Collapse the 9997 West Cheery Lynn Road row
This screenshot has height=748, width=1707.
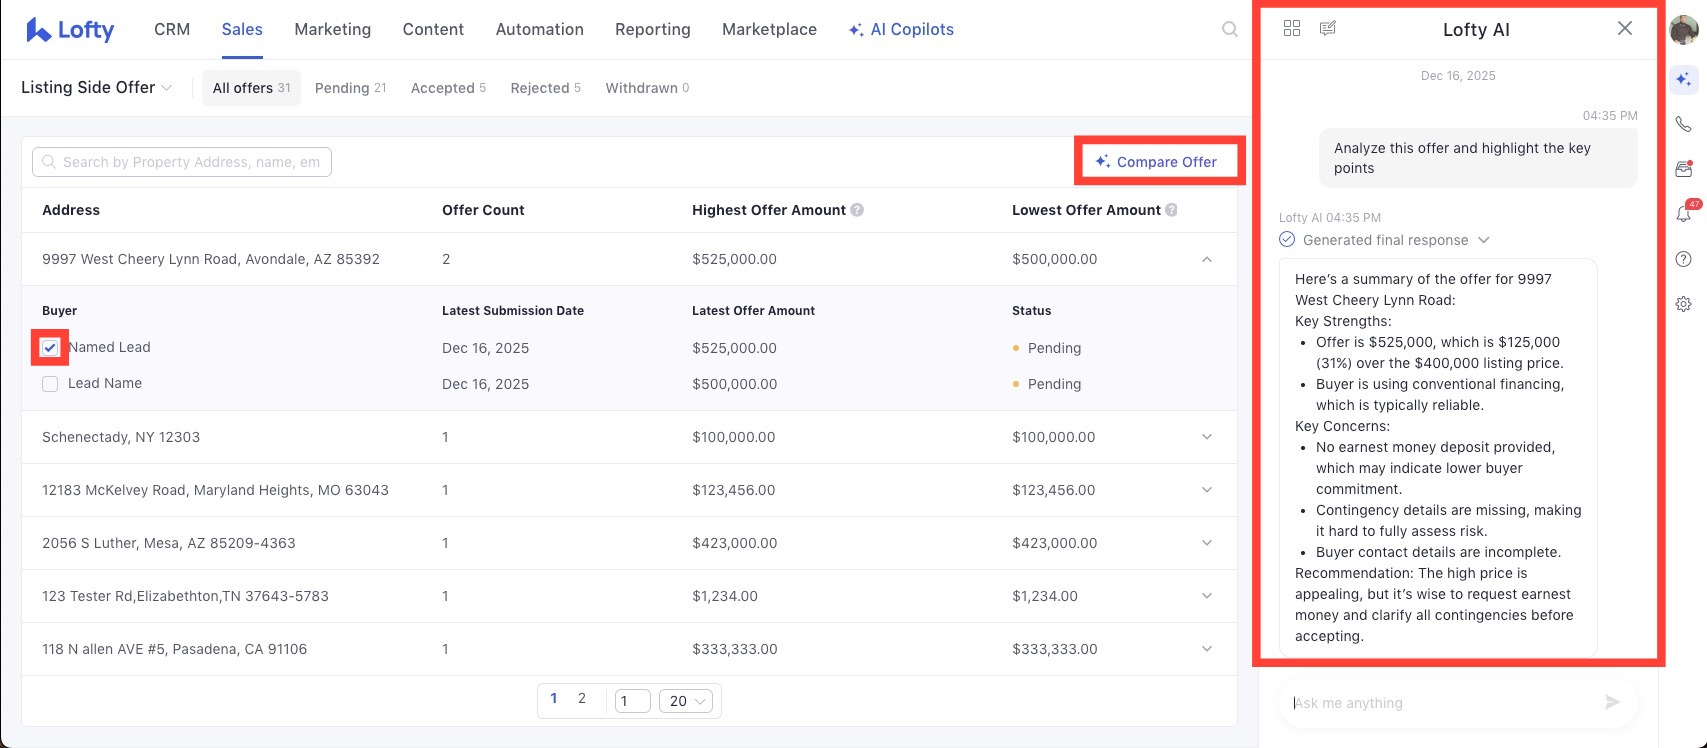pyautogui.click(x=1207, y=259)
